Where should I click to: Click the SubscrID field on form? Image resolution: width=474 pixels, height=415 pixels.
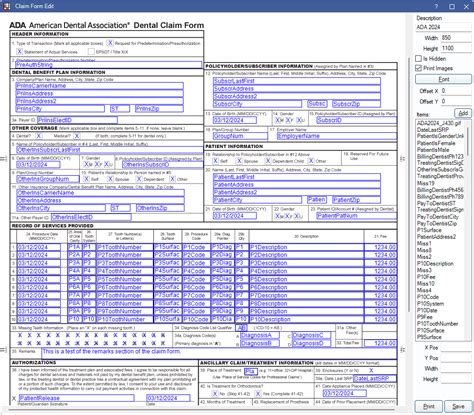[x=356, y=120]
